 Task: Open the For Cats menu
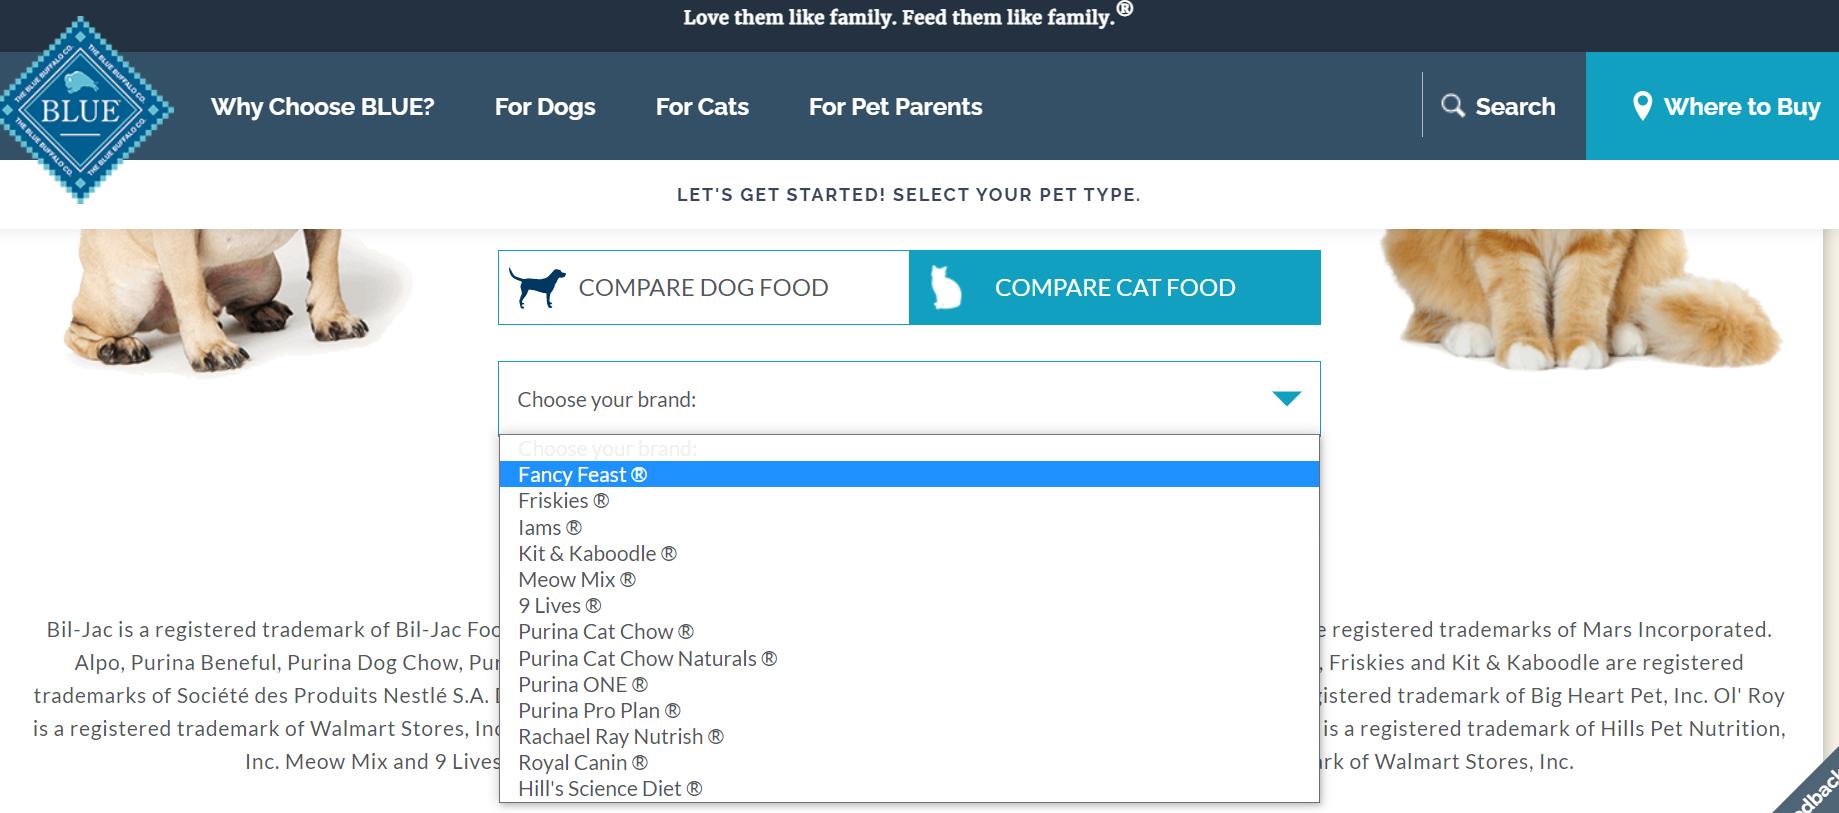(702, 107)
